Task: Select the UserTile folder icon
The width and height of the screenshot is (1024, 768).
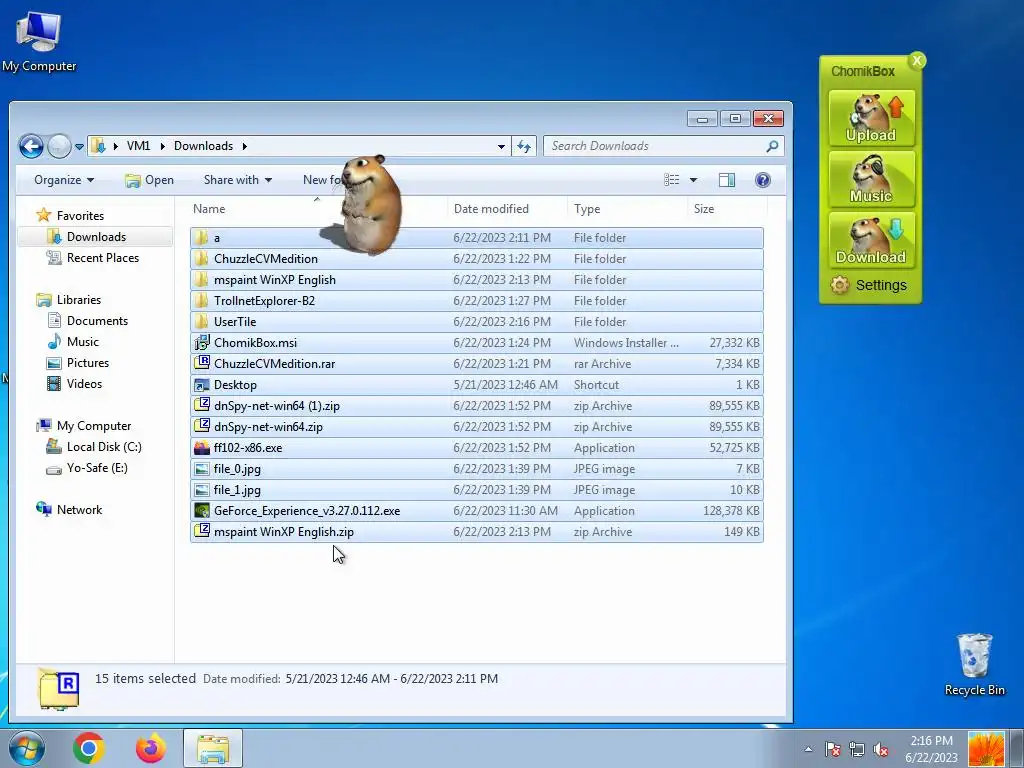Action: (202, 321)
